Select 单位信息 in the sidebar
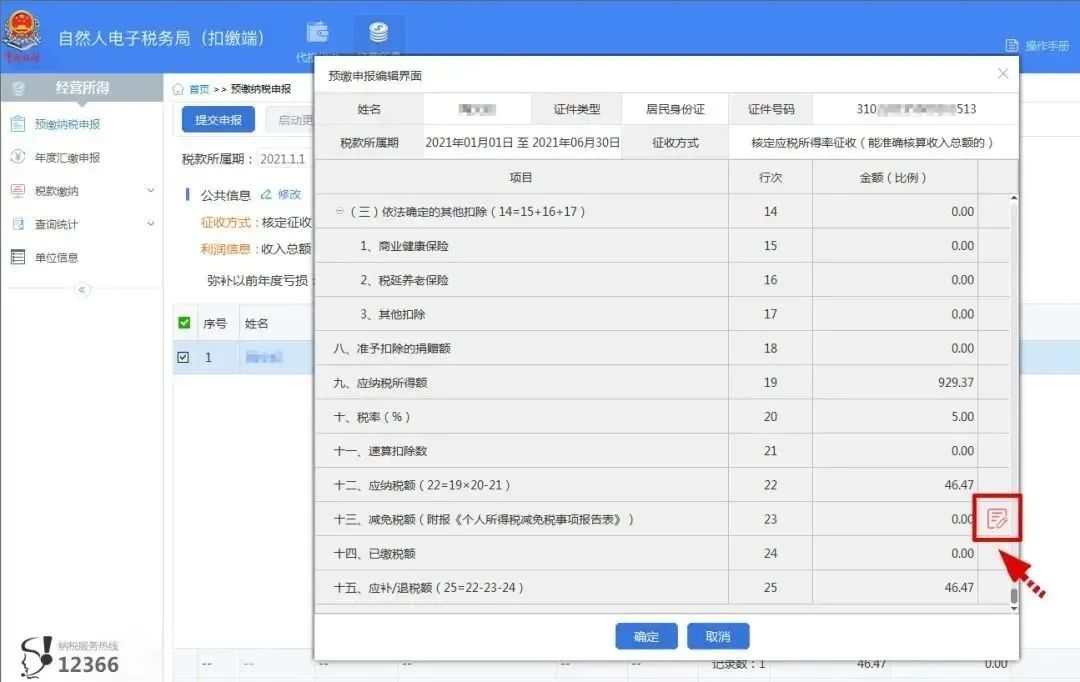 pyautogui.click(x=56, y=257)
